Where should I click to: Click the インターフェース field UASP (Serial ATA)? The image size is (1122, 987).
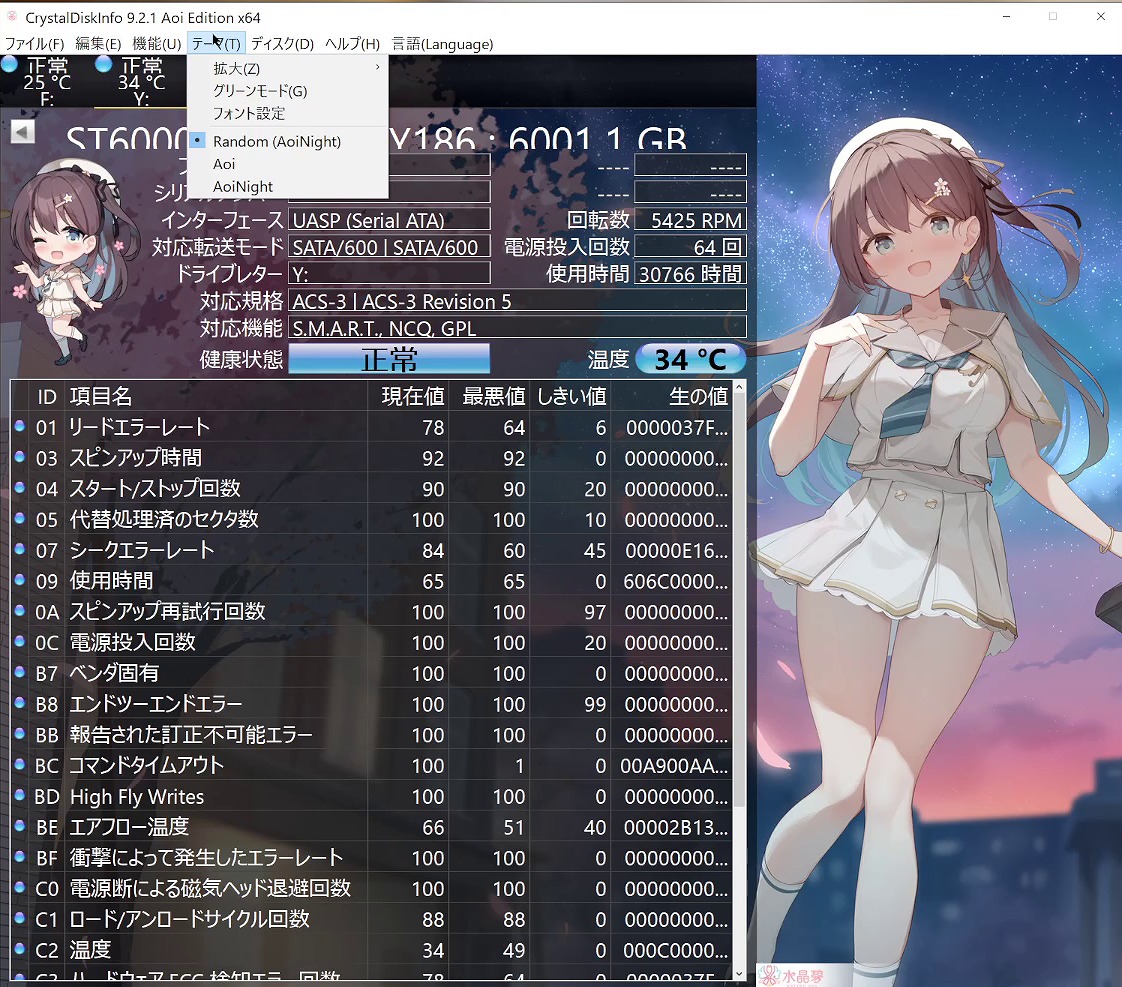click(x=389, y=220)
